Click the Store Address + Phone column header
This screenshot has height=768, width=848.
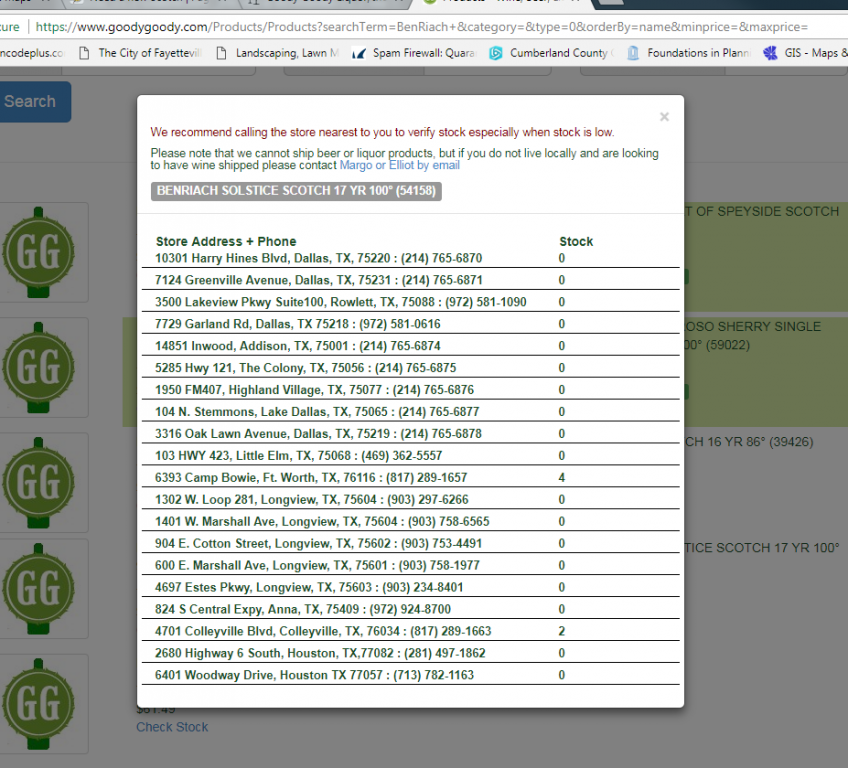[226, 242]
